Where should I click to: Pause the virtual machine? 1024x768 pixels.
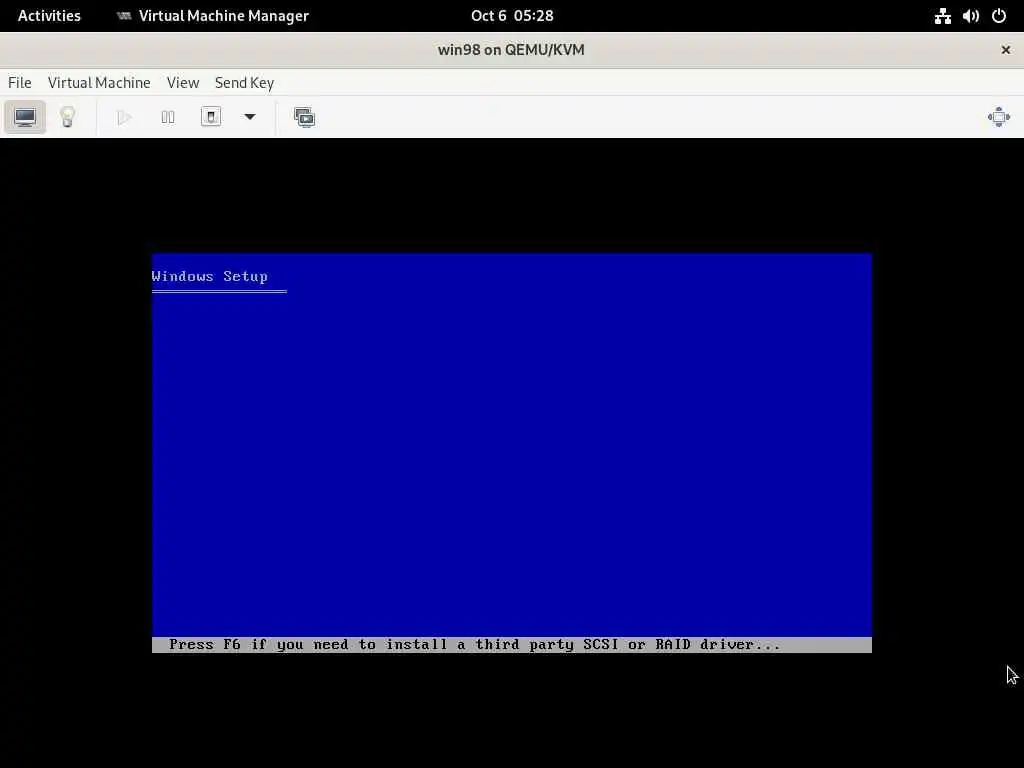(168, 118)
